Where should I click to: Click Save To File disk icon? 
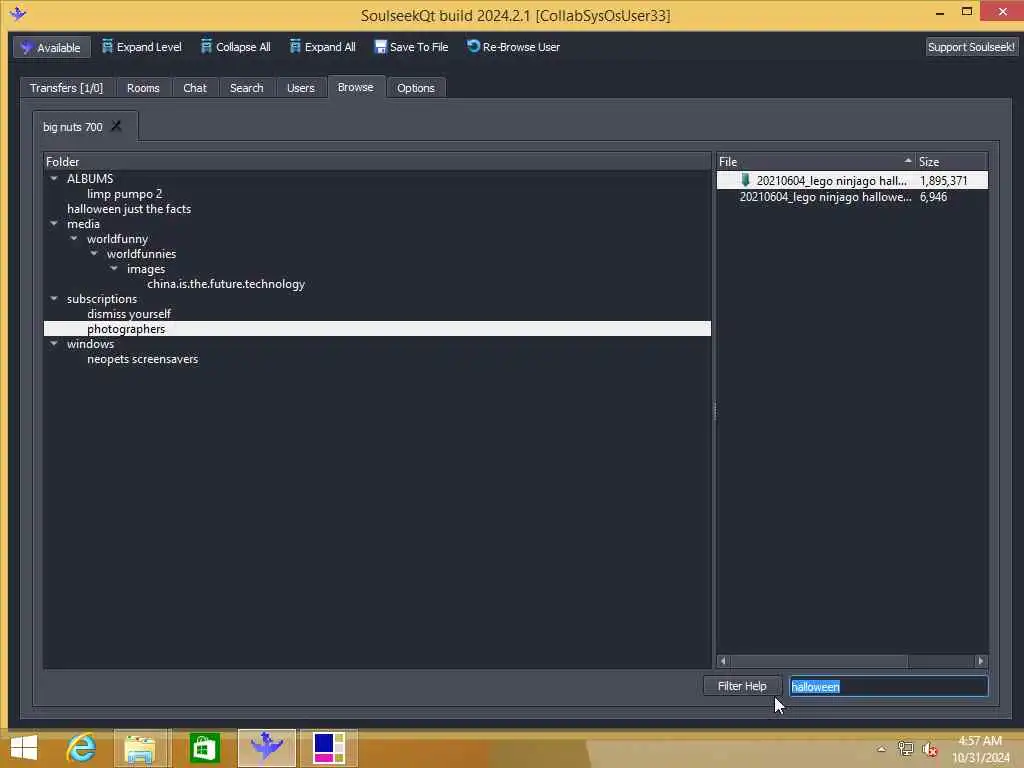coord(380,47)
